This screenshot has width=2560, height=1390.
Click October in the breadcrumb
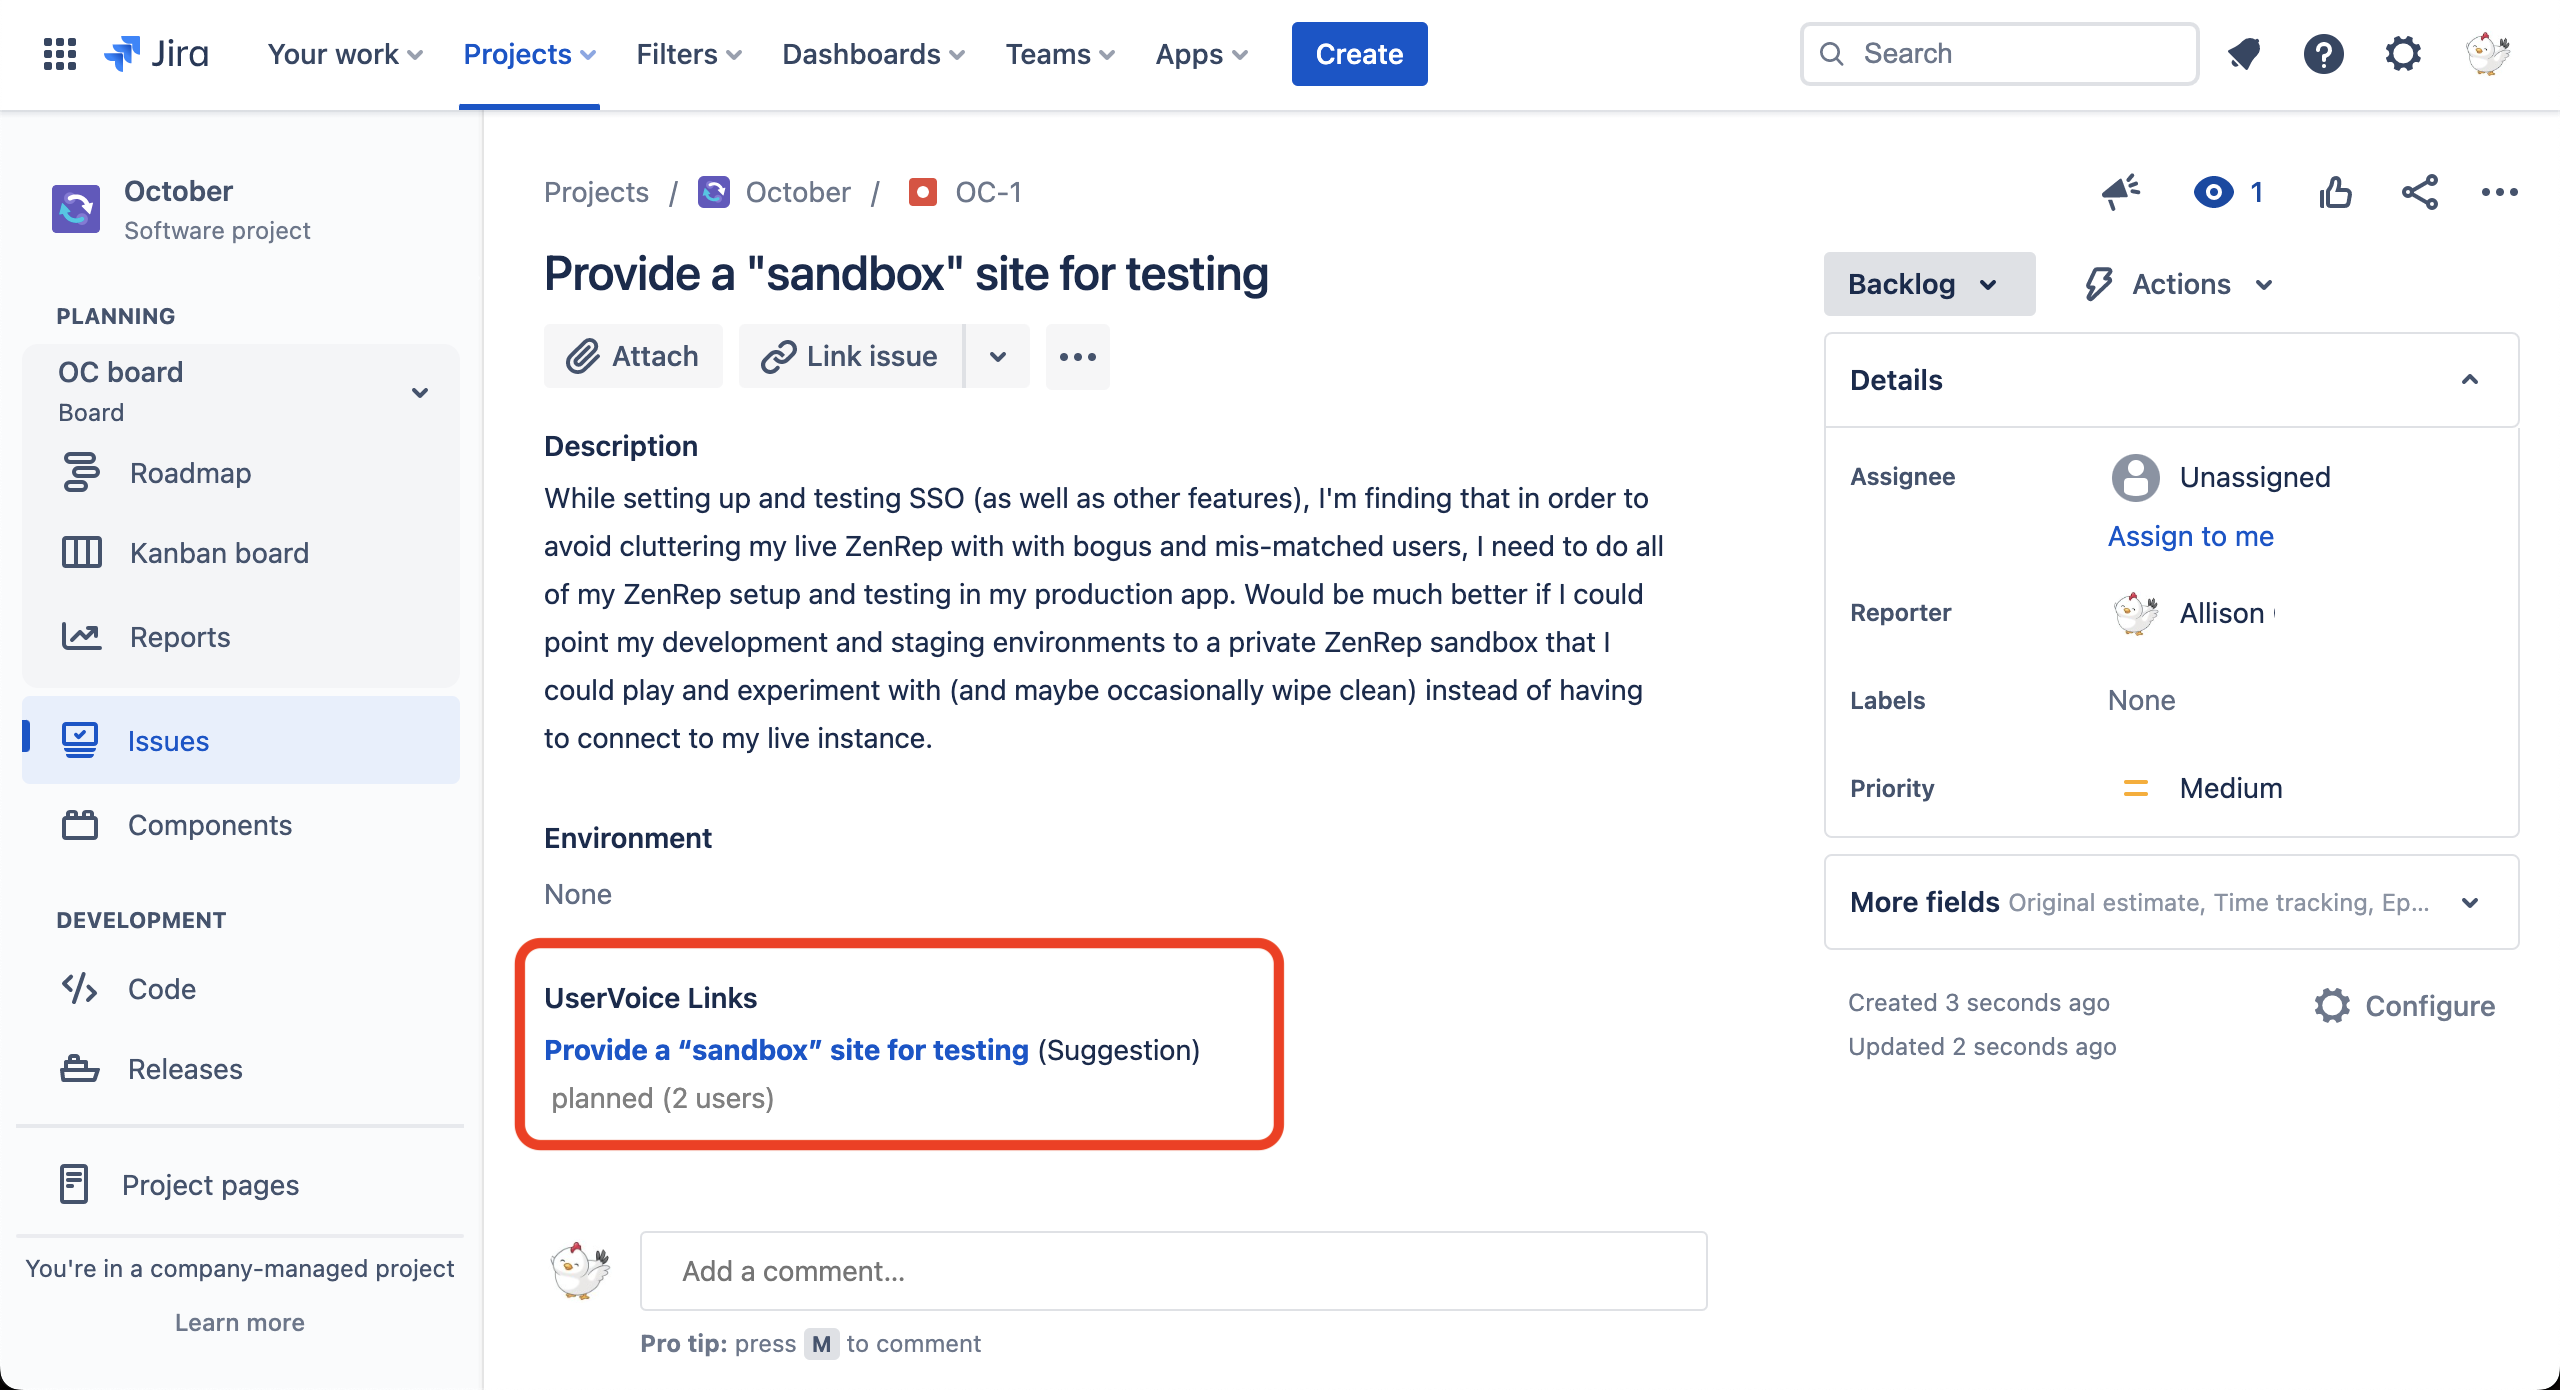point(798,192)
